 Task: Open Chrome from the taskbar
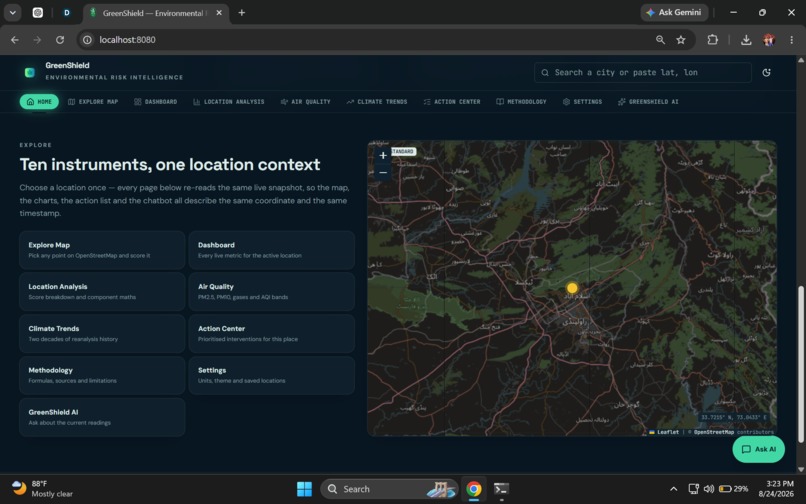pos(474,489)
